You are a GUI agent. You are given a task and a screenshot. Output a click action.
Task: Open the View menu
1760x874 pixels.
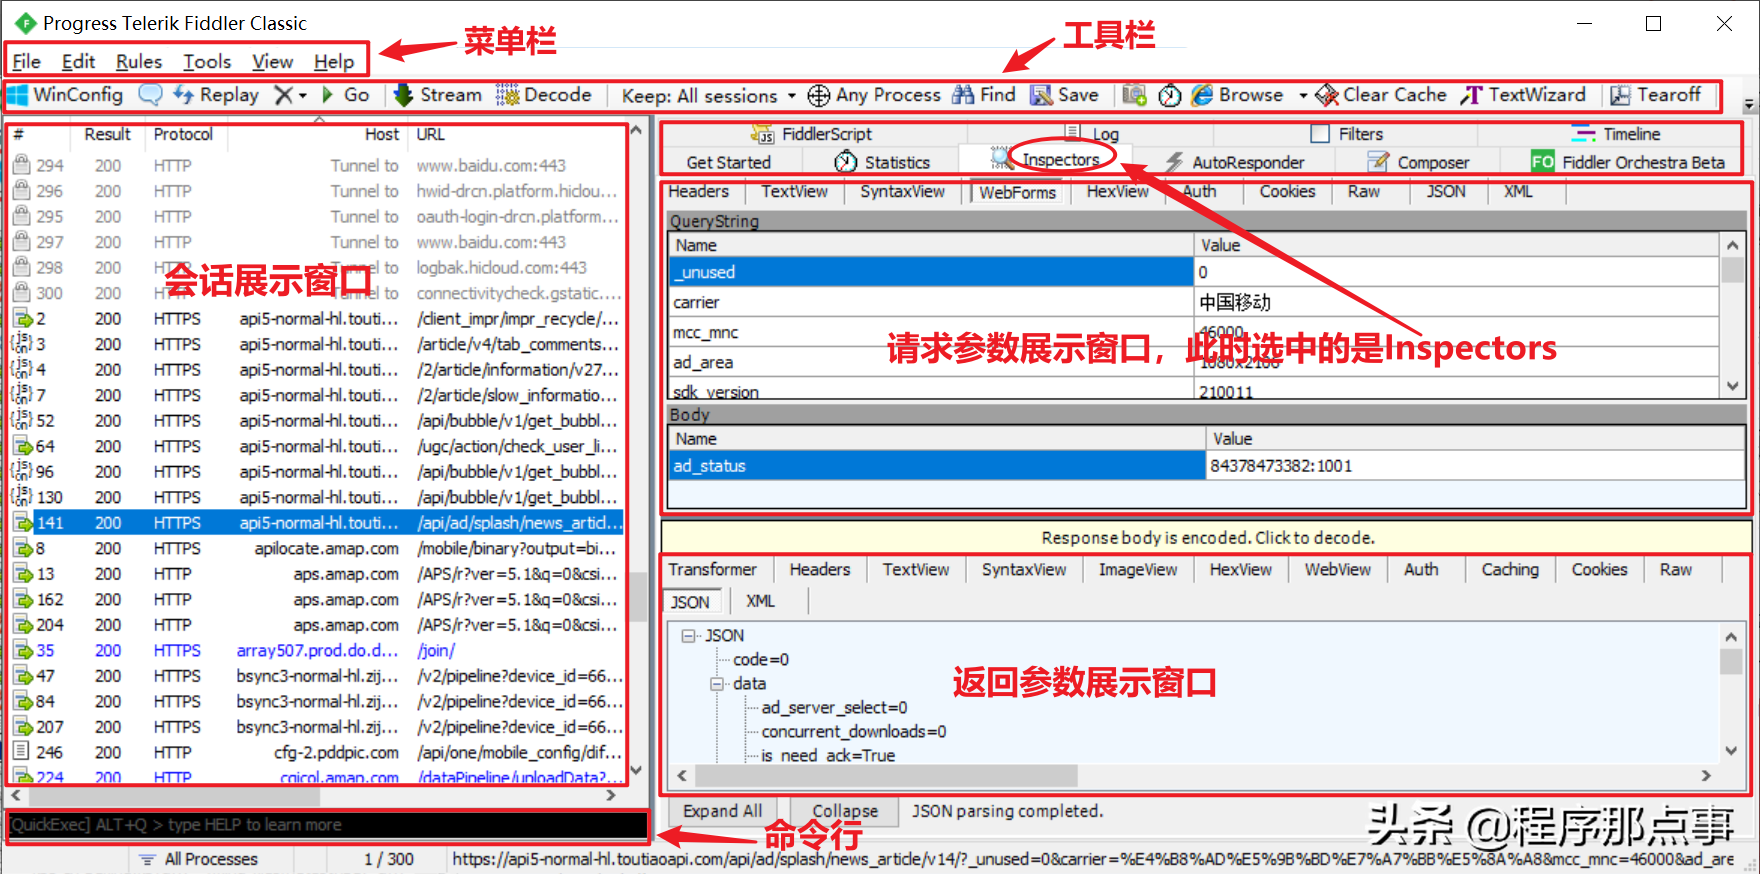pos(272,62)
